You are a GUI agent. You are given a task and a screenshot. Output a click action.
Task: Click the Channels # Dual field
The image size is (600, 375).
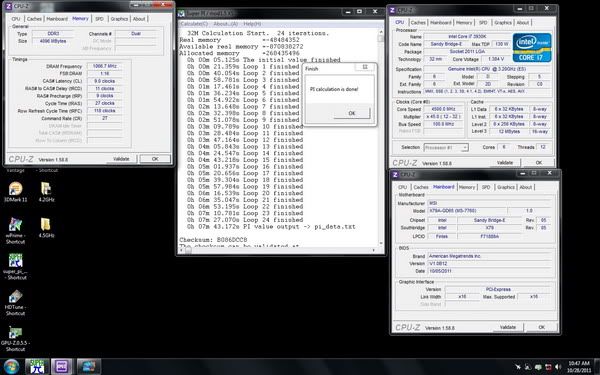[136, 34]
